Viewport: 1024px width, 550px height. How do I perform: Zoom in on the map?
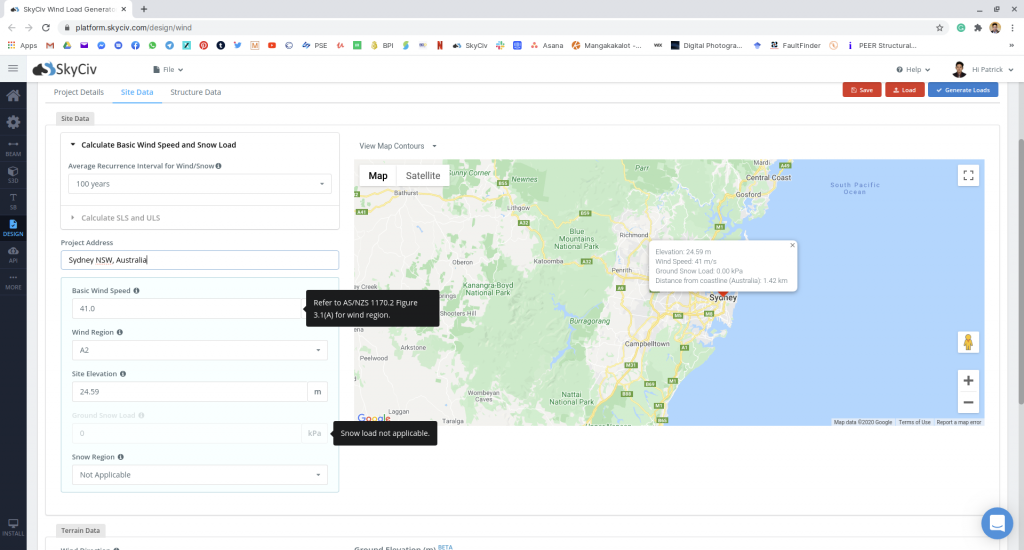click(967, 381)
